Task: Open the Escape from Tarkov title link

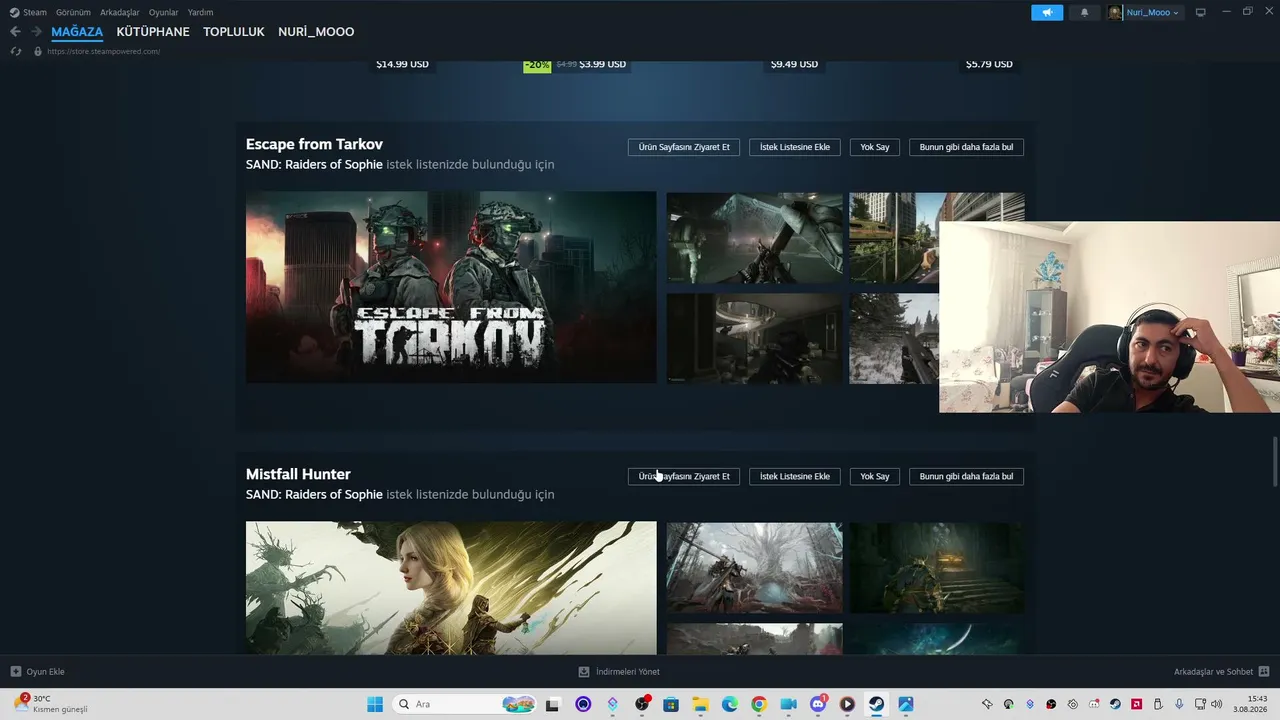Action: click(314, 144)
